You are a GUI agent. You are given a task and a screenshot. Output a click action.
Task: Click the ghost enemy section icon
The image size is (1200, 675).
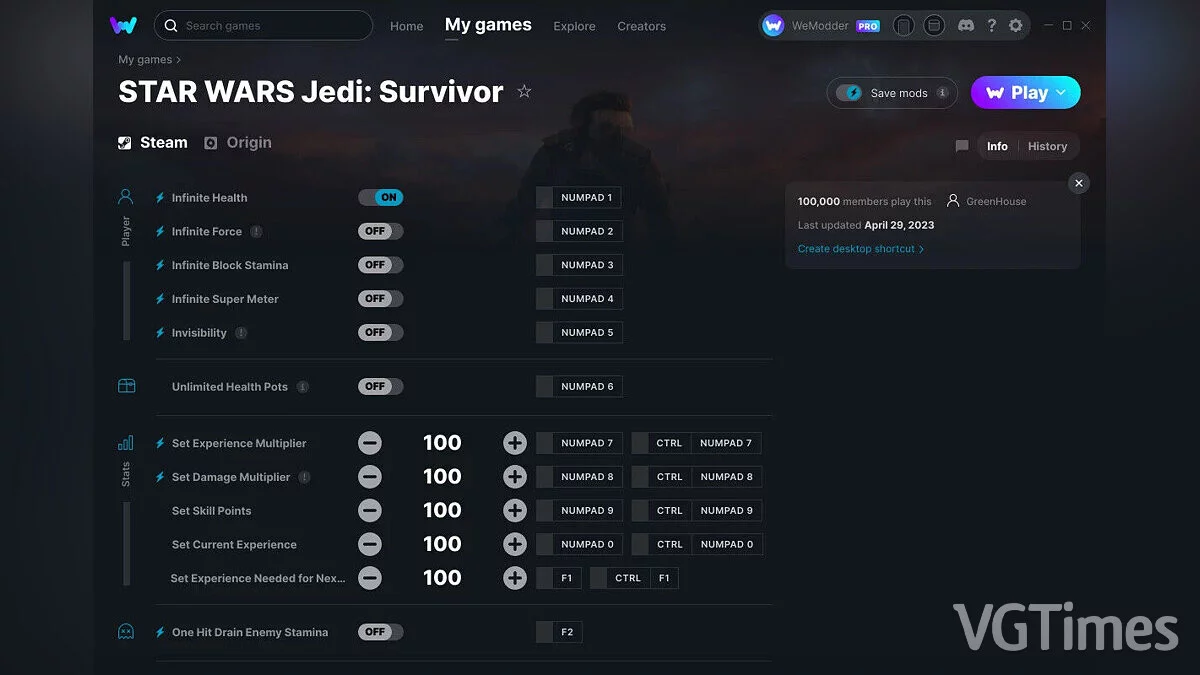click(x=125, y=631)
